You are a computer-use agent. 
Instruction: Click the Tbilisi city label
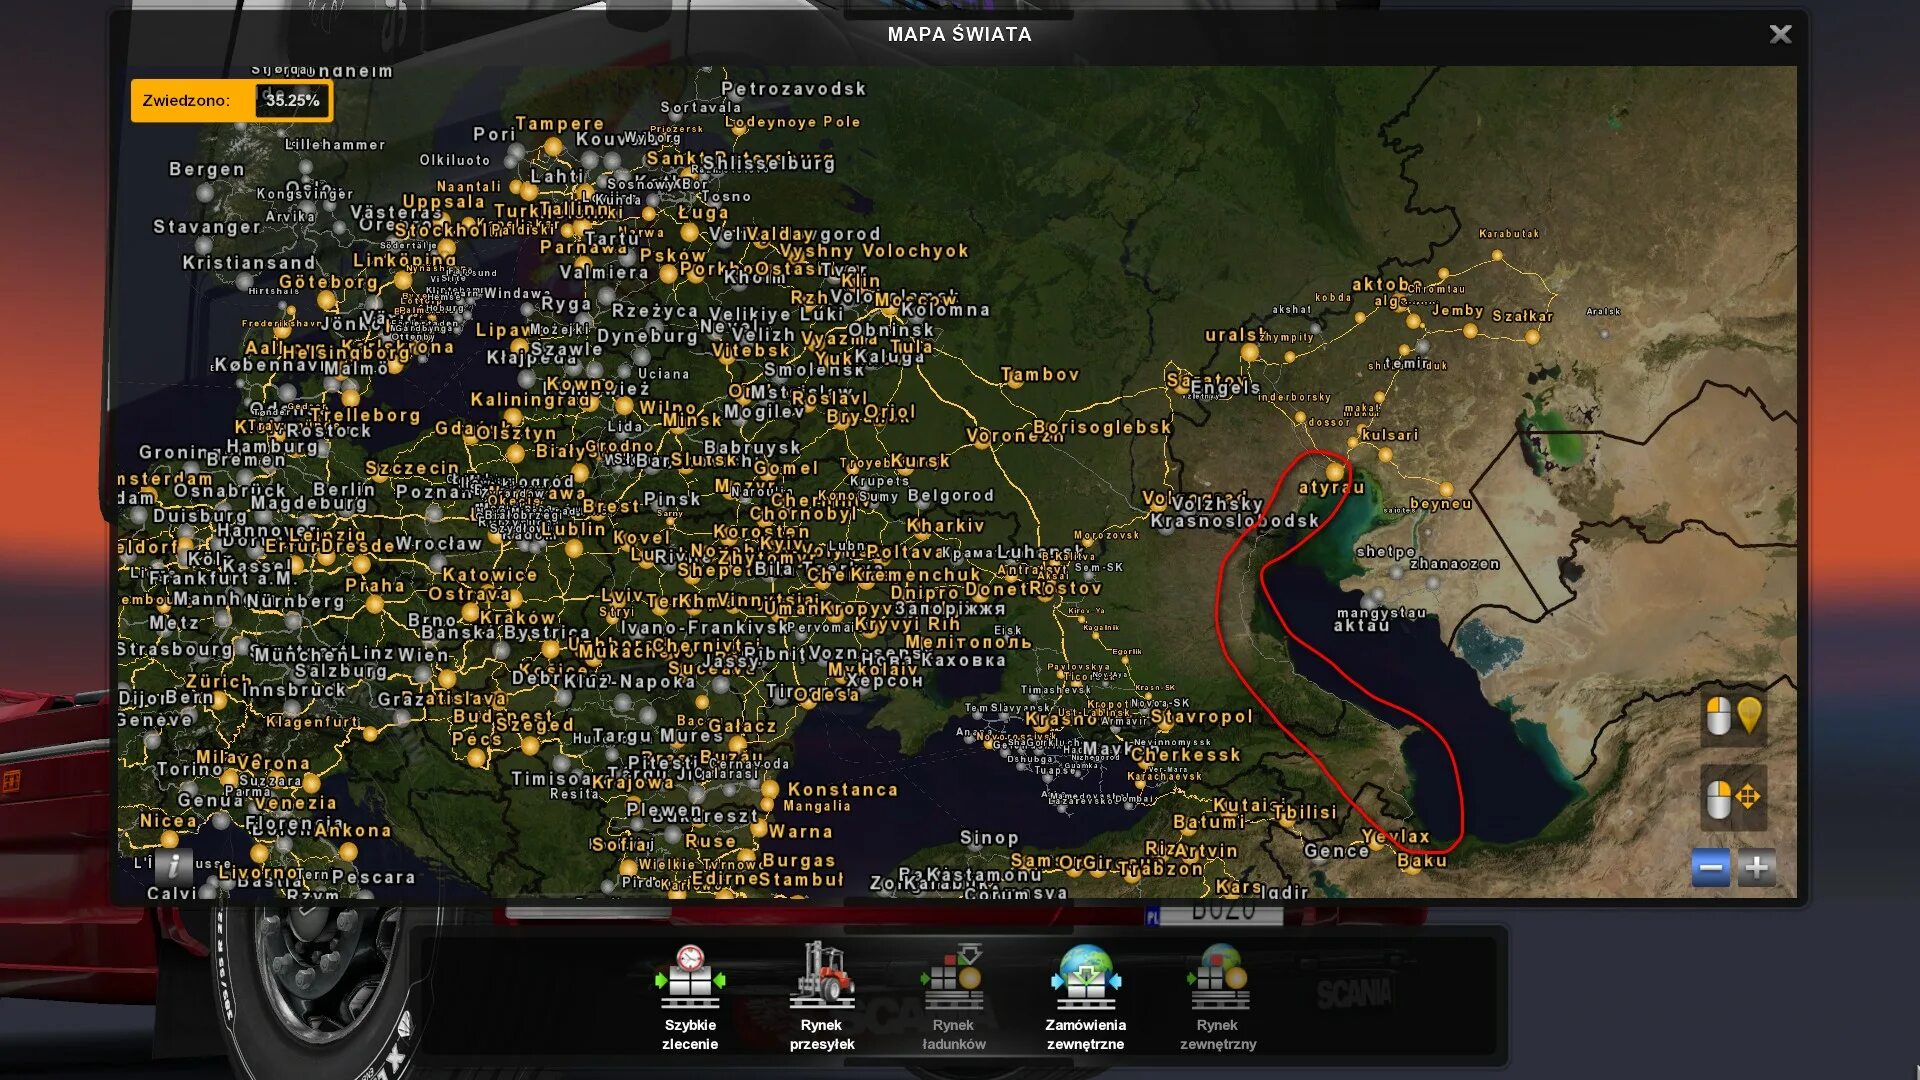click(x=1305, y=812)
